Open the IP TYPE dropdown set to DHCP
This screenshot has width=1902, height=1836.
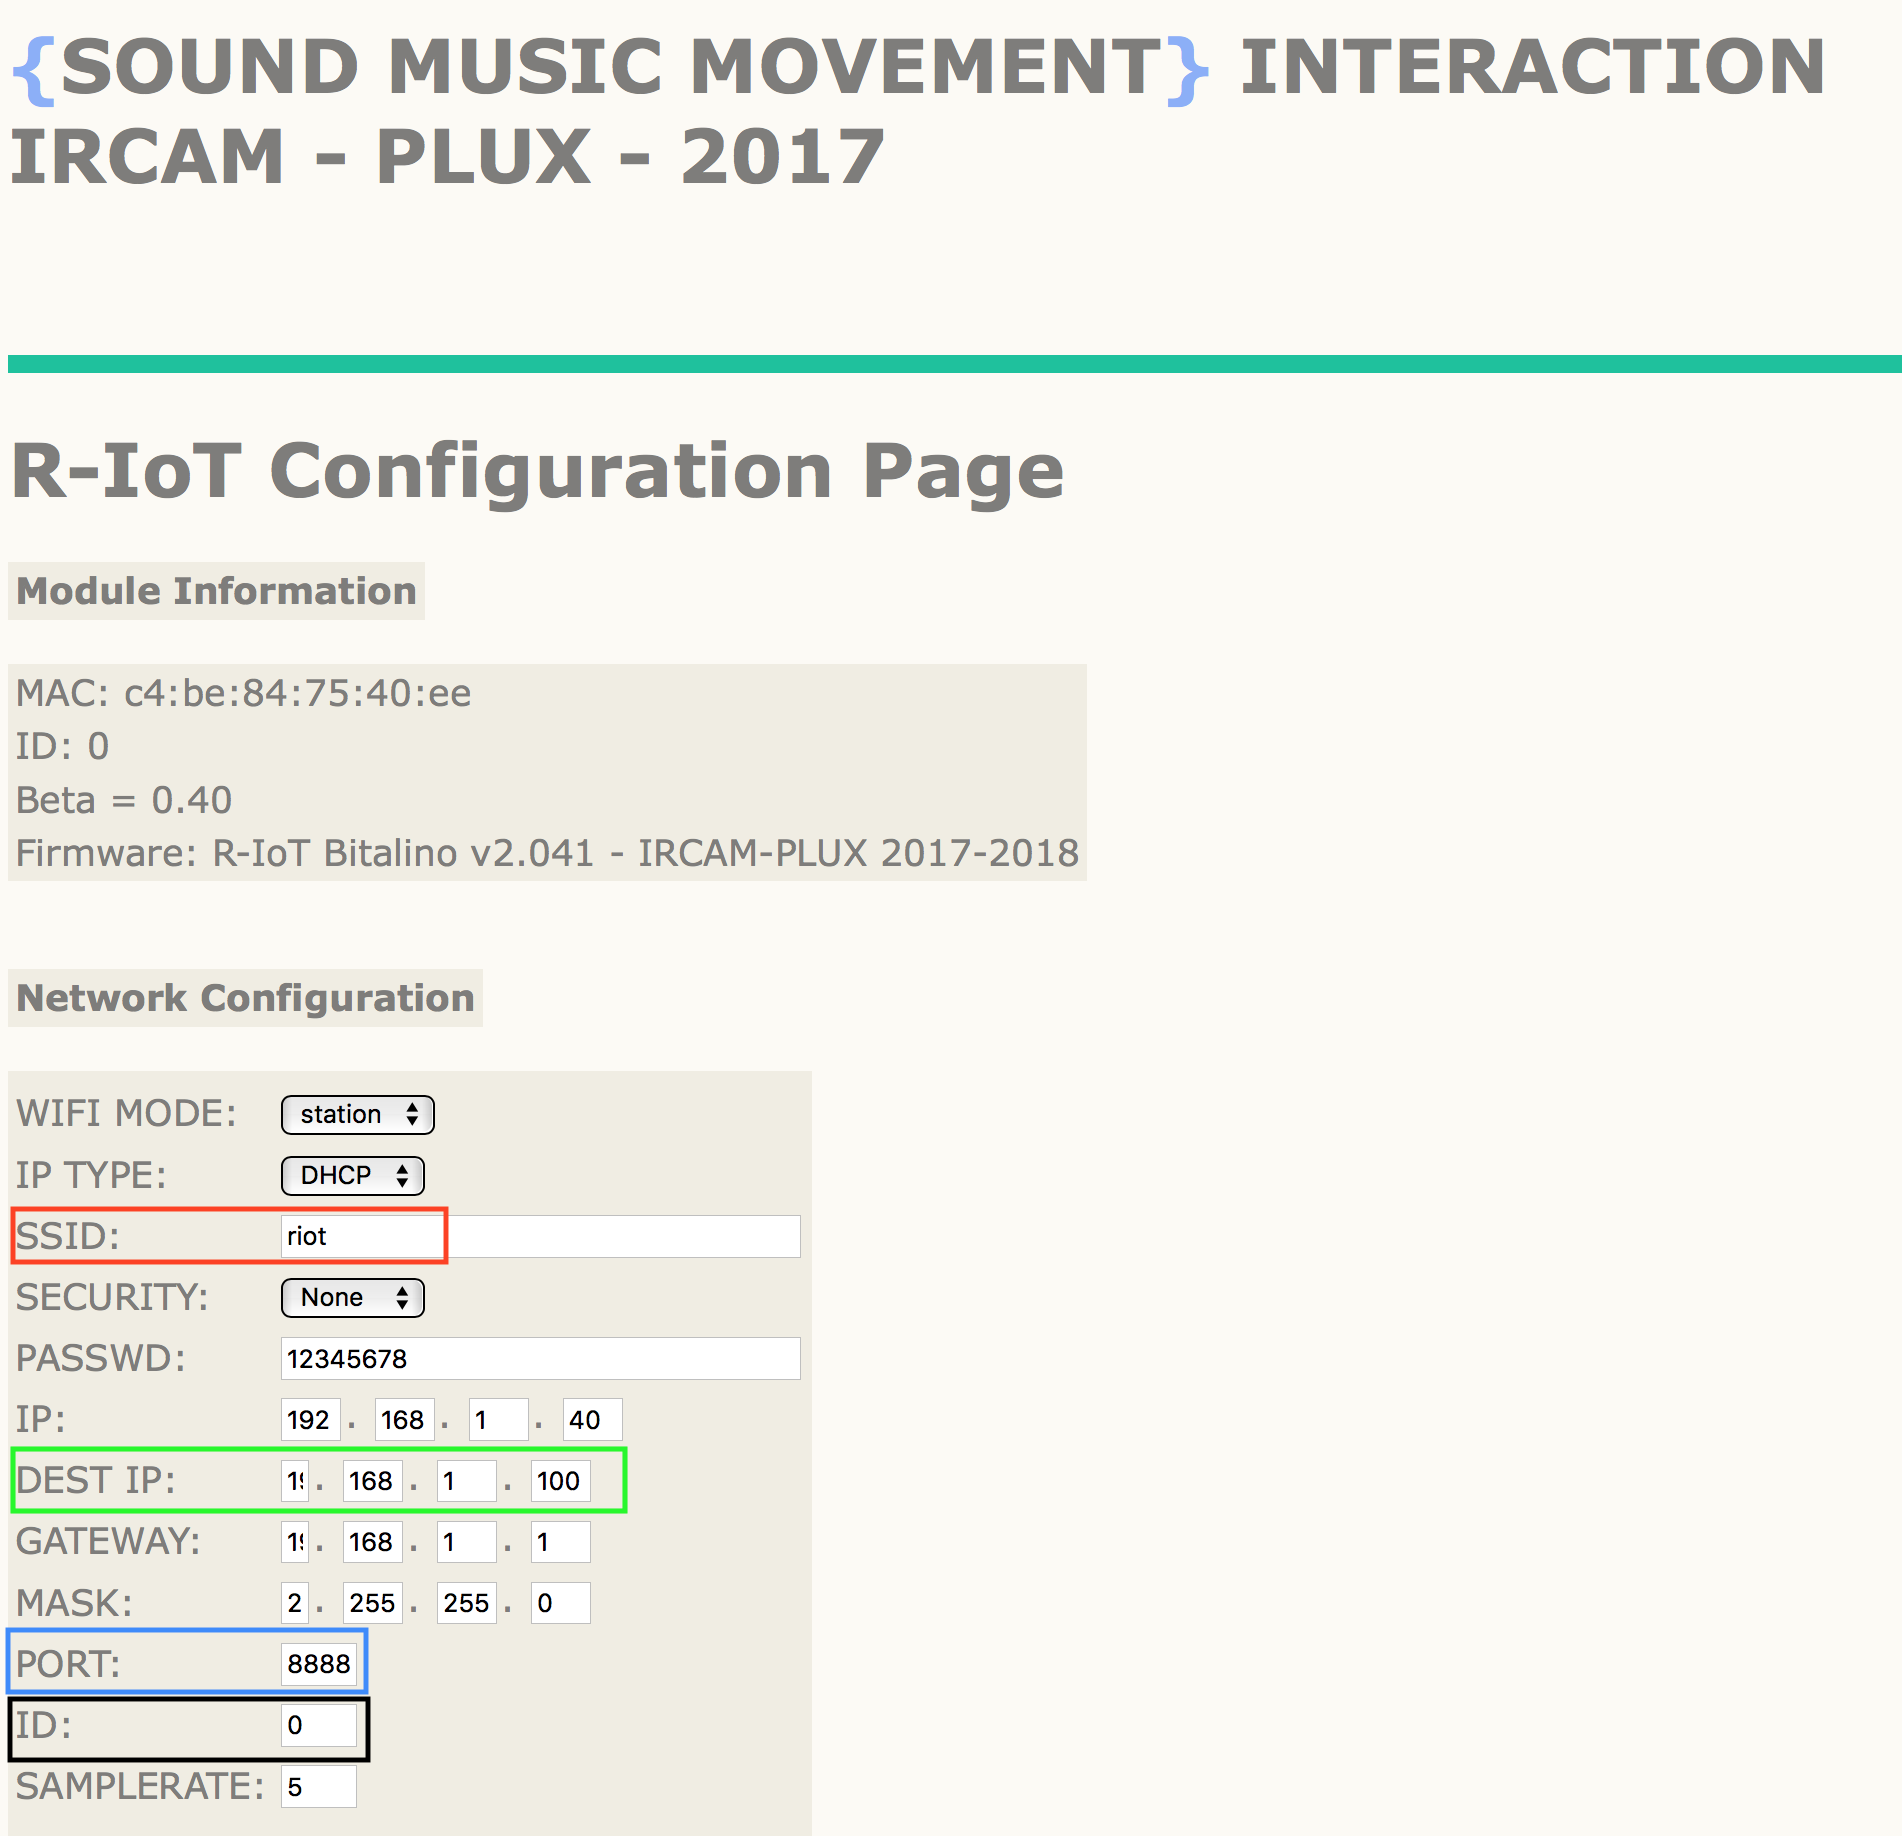pos(352,1175)
